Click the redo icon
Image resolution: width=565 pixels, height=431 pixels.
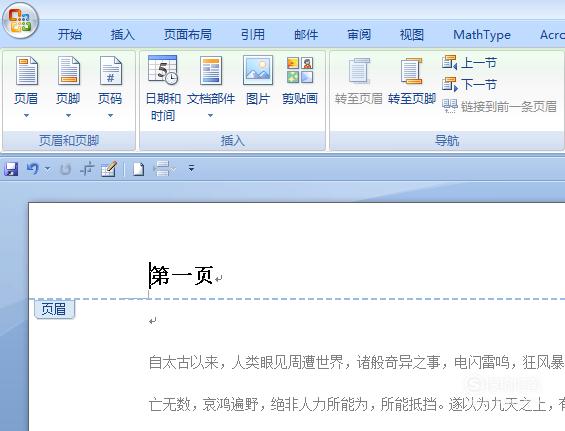(x=65, y=169)
